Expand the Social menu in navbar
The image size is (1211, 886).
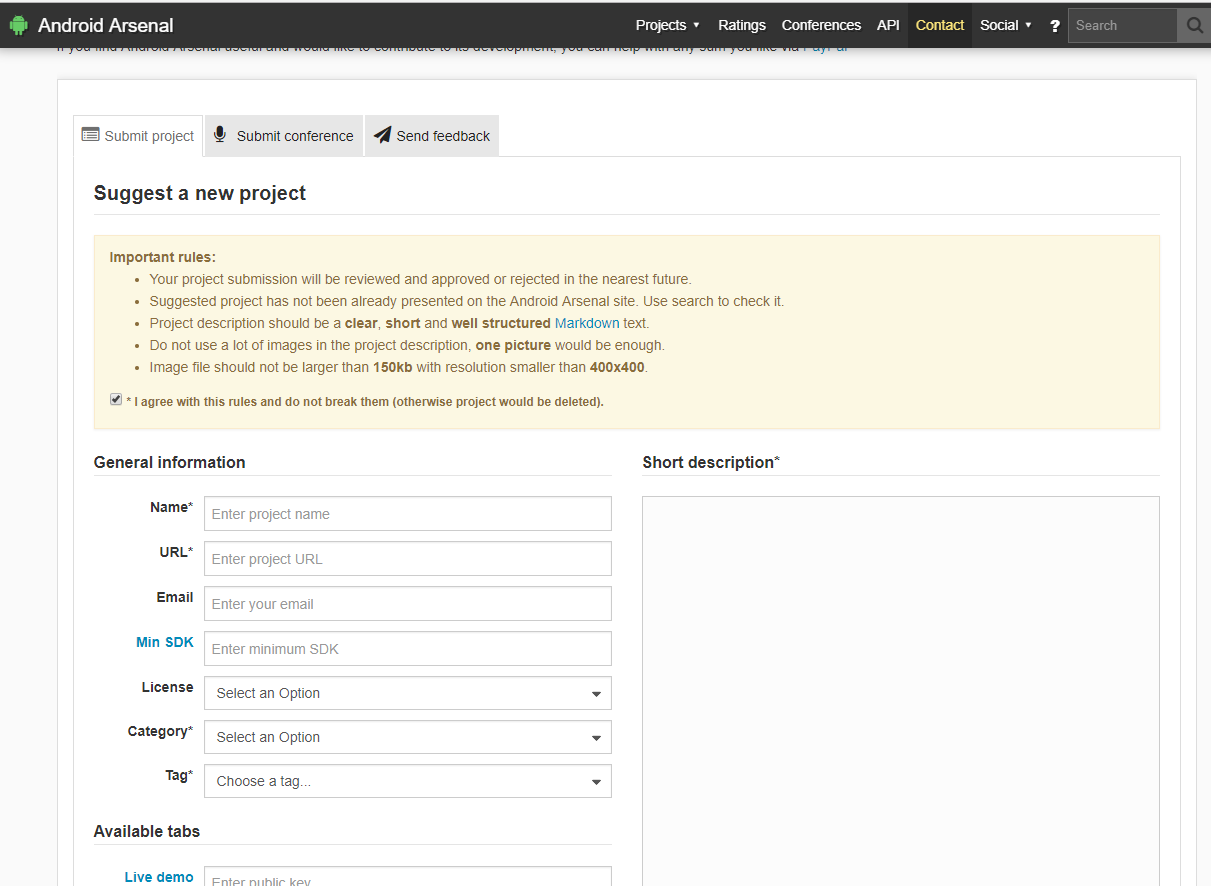pos(1005,25)
